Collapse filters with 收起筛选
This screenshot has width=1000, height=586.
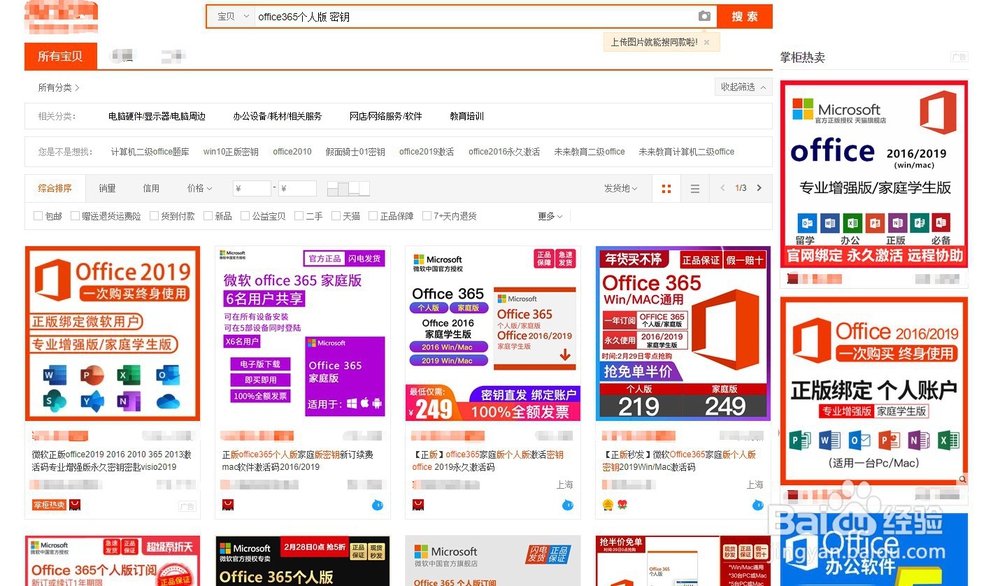(743, 87)
